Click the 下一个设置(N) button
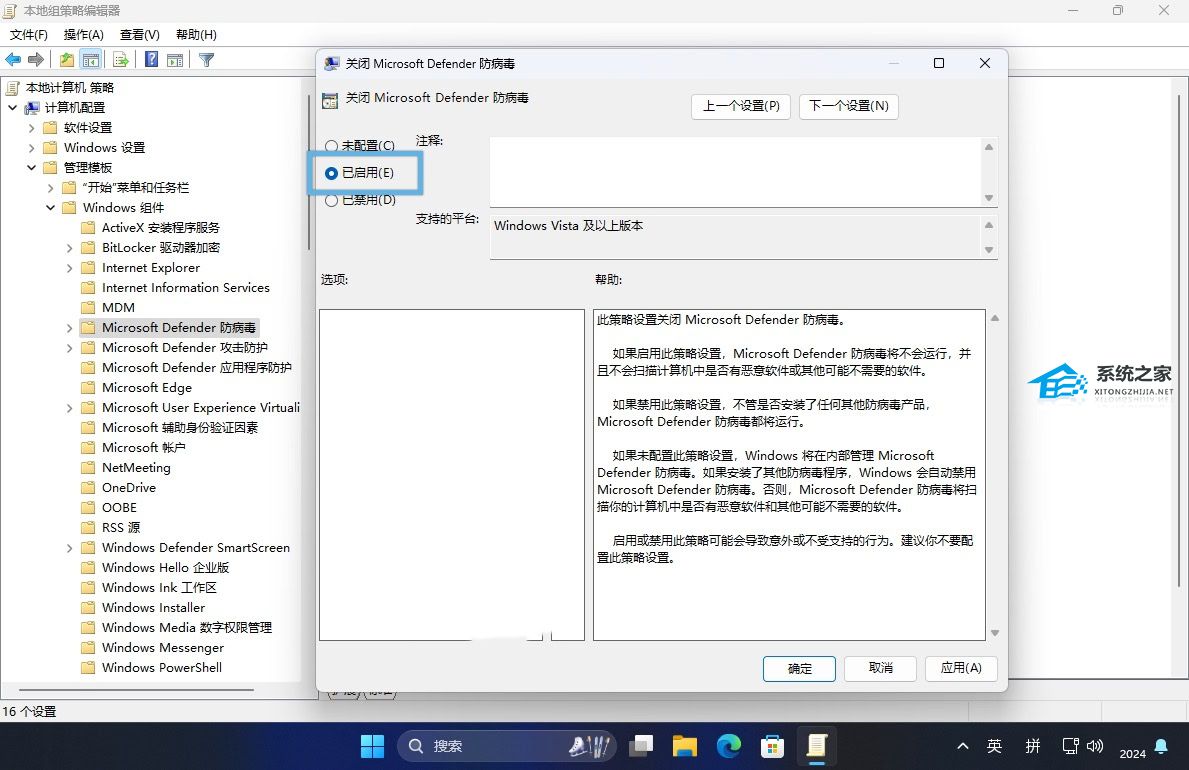Image resolution: width=1189 pixels, height=770 pixels. tap(849, 106)
